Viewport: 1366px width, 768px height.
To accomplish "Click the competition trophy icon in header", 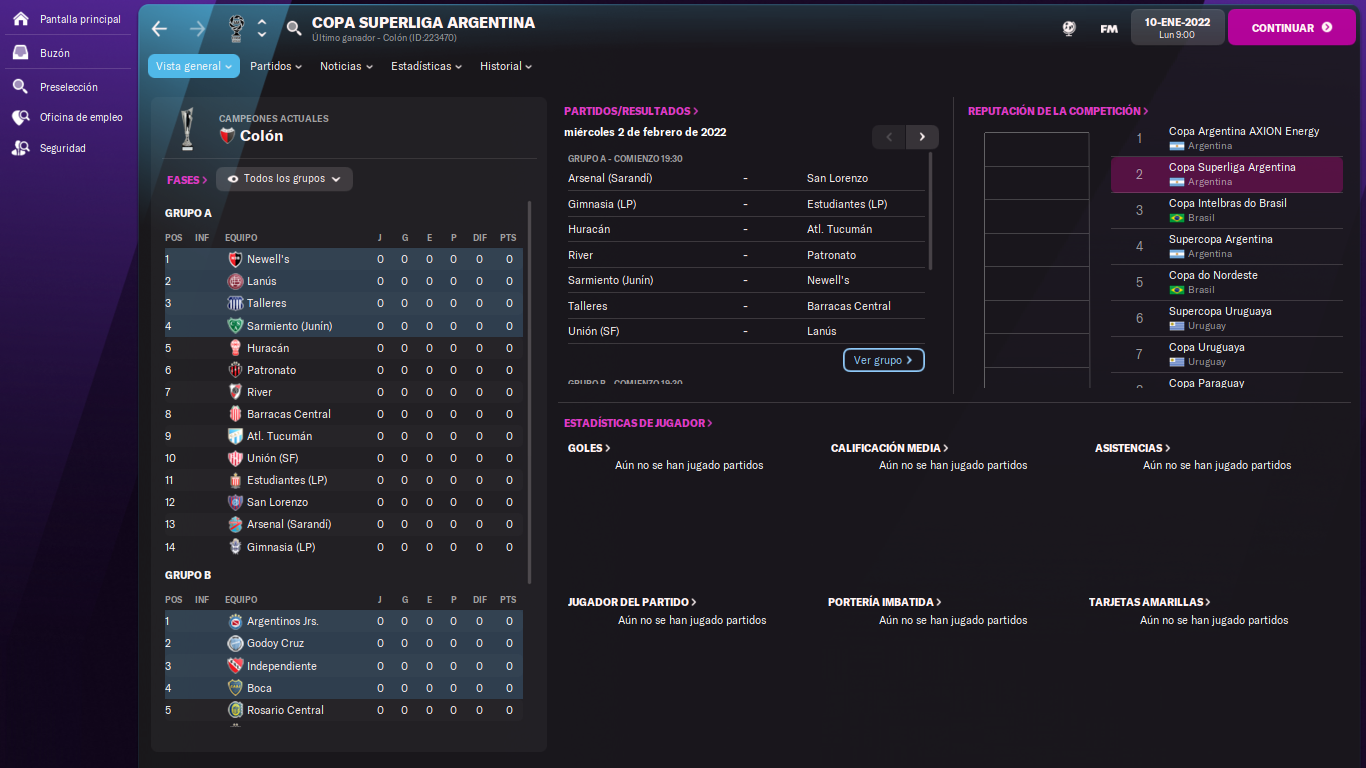I will (236, 28).
